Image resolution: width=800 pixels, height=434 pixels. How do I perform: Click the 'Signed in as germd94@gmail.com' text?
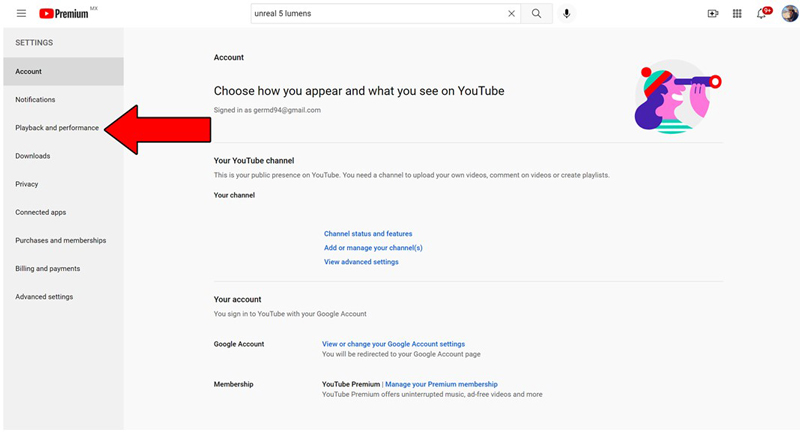click(x=267, y=110)
